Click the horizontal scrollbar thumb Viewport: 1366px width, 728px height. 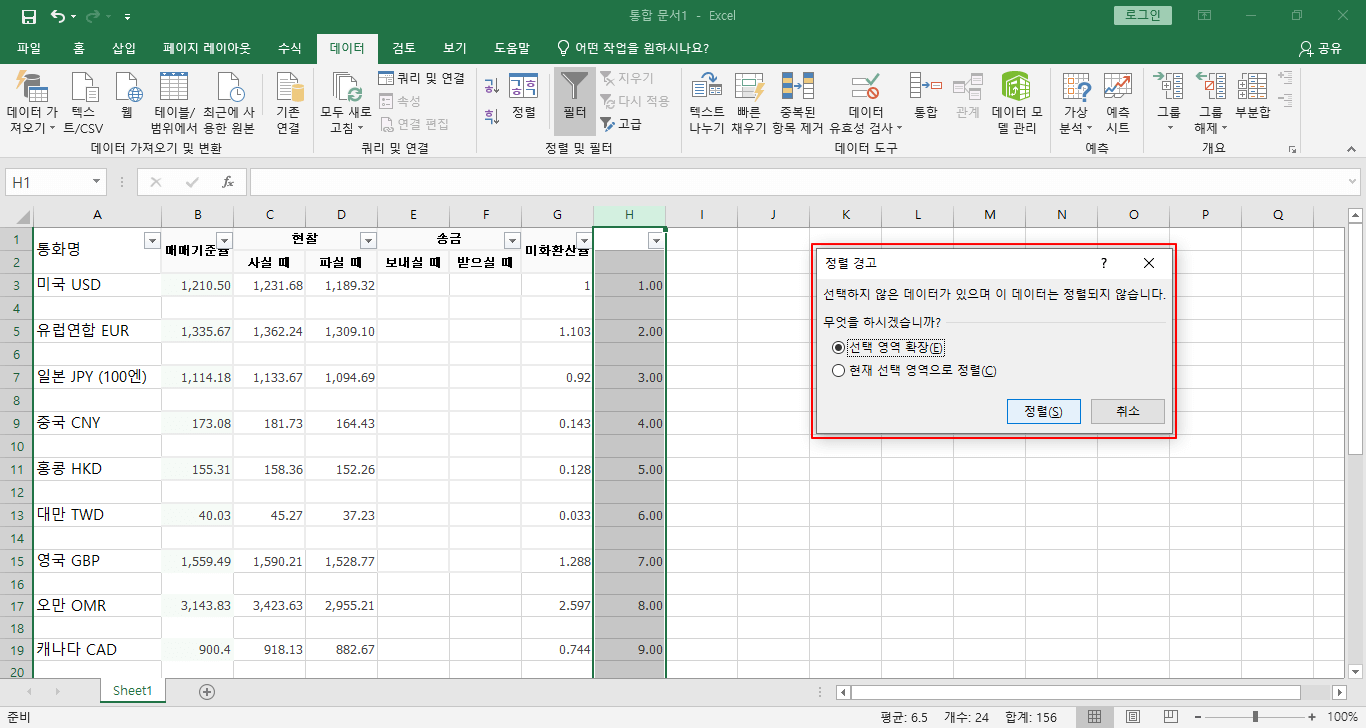tap(1075, 692)
